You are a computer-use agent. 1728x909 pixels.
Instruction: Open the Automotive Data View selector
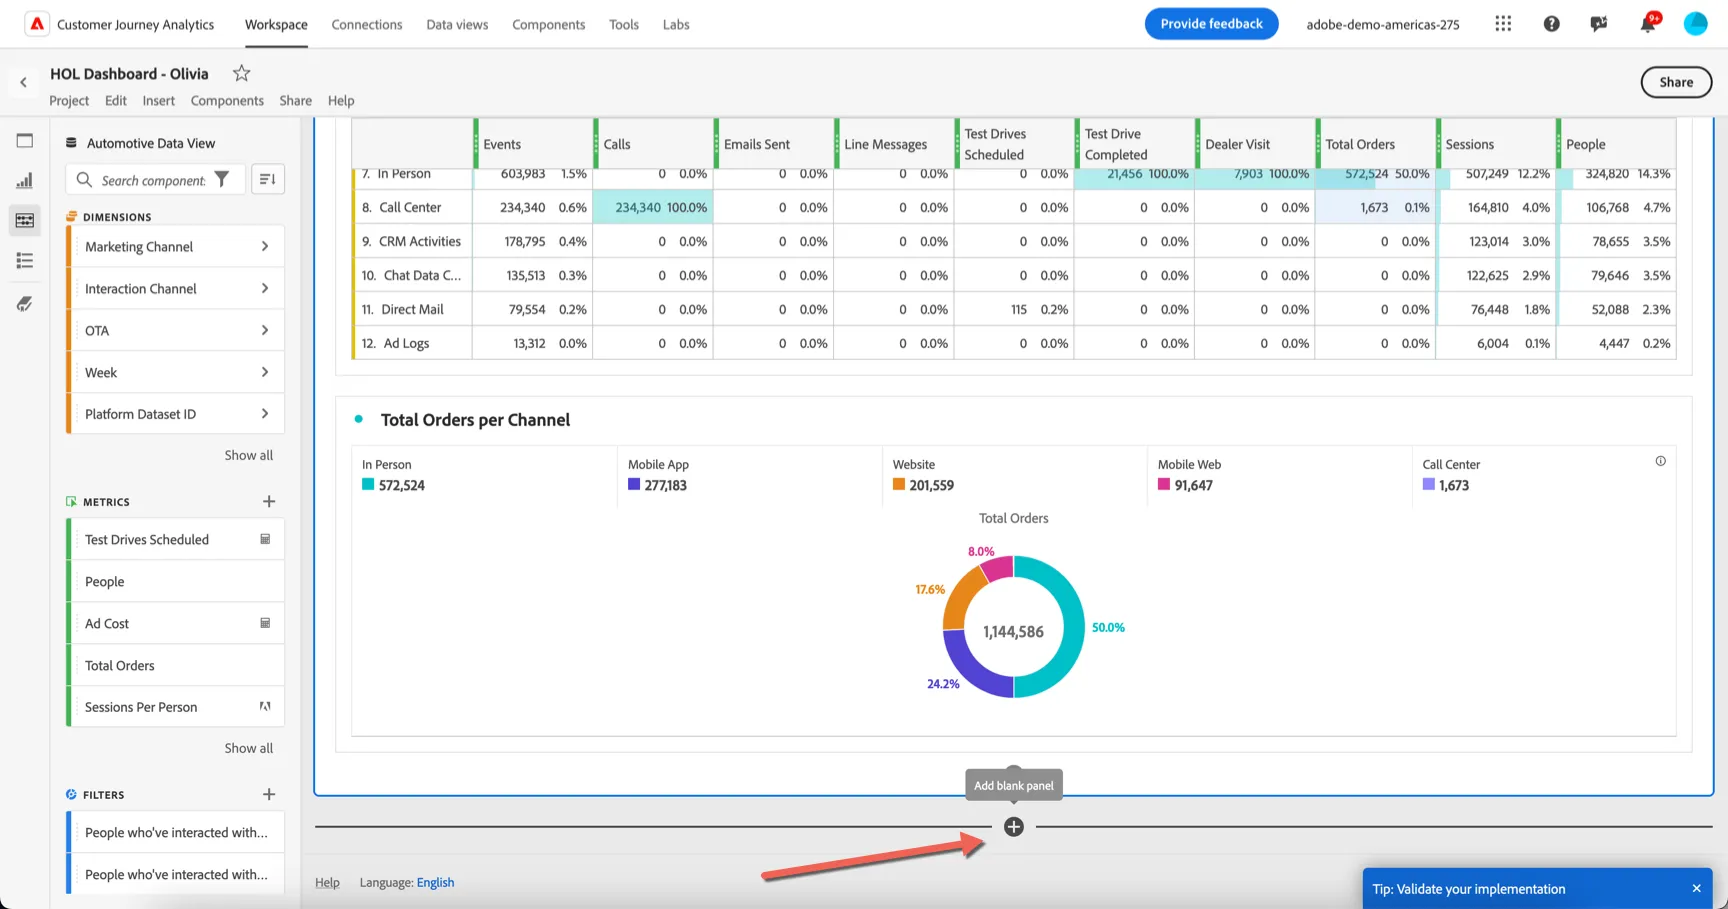coord(141,143)
